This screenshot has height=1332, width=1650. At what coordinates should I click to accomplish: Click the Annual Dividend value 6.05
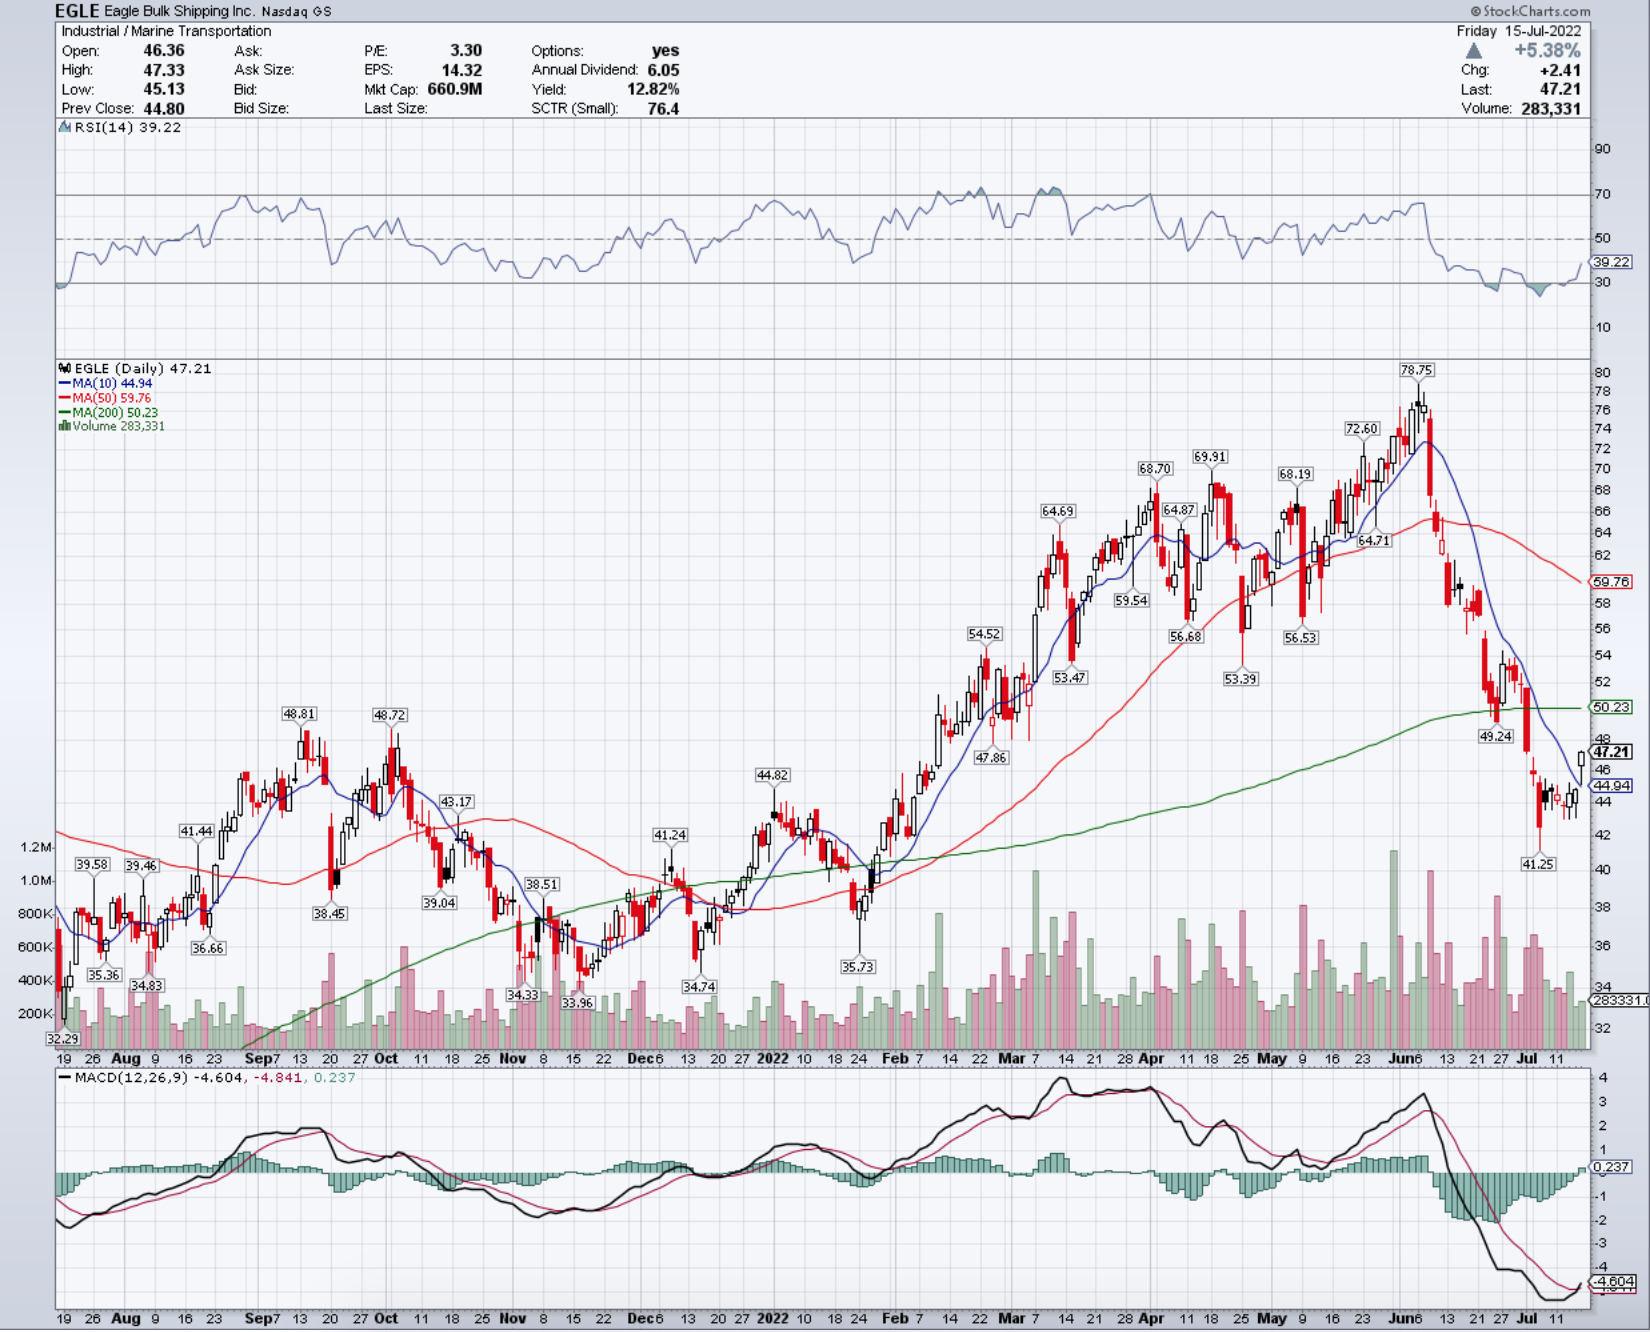[x=663, y=70]
